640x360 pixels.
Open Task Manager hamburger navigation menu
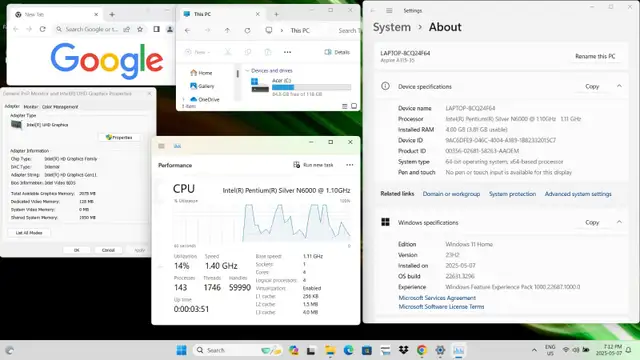[x=162, y=146]
